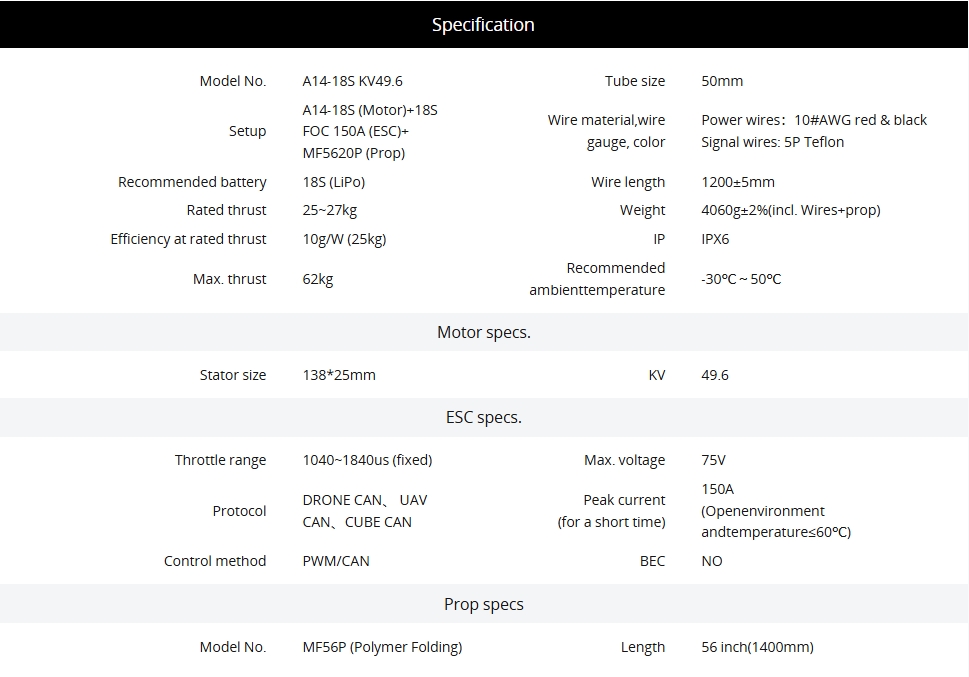969x677 pixels.
Task: Select the A14-18S KV49.6 model number value
Action: point(352,81)
